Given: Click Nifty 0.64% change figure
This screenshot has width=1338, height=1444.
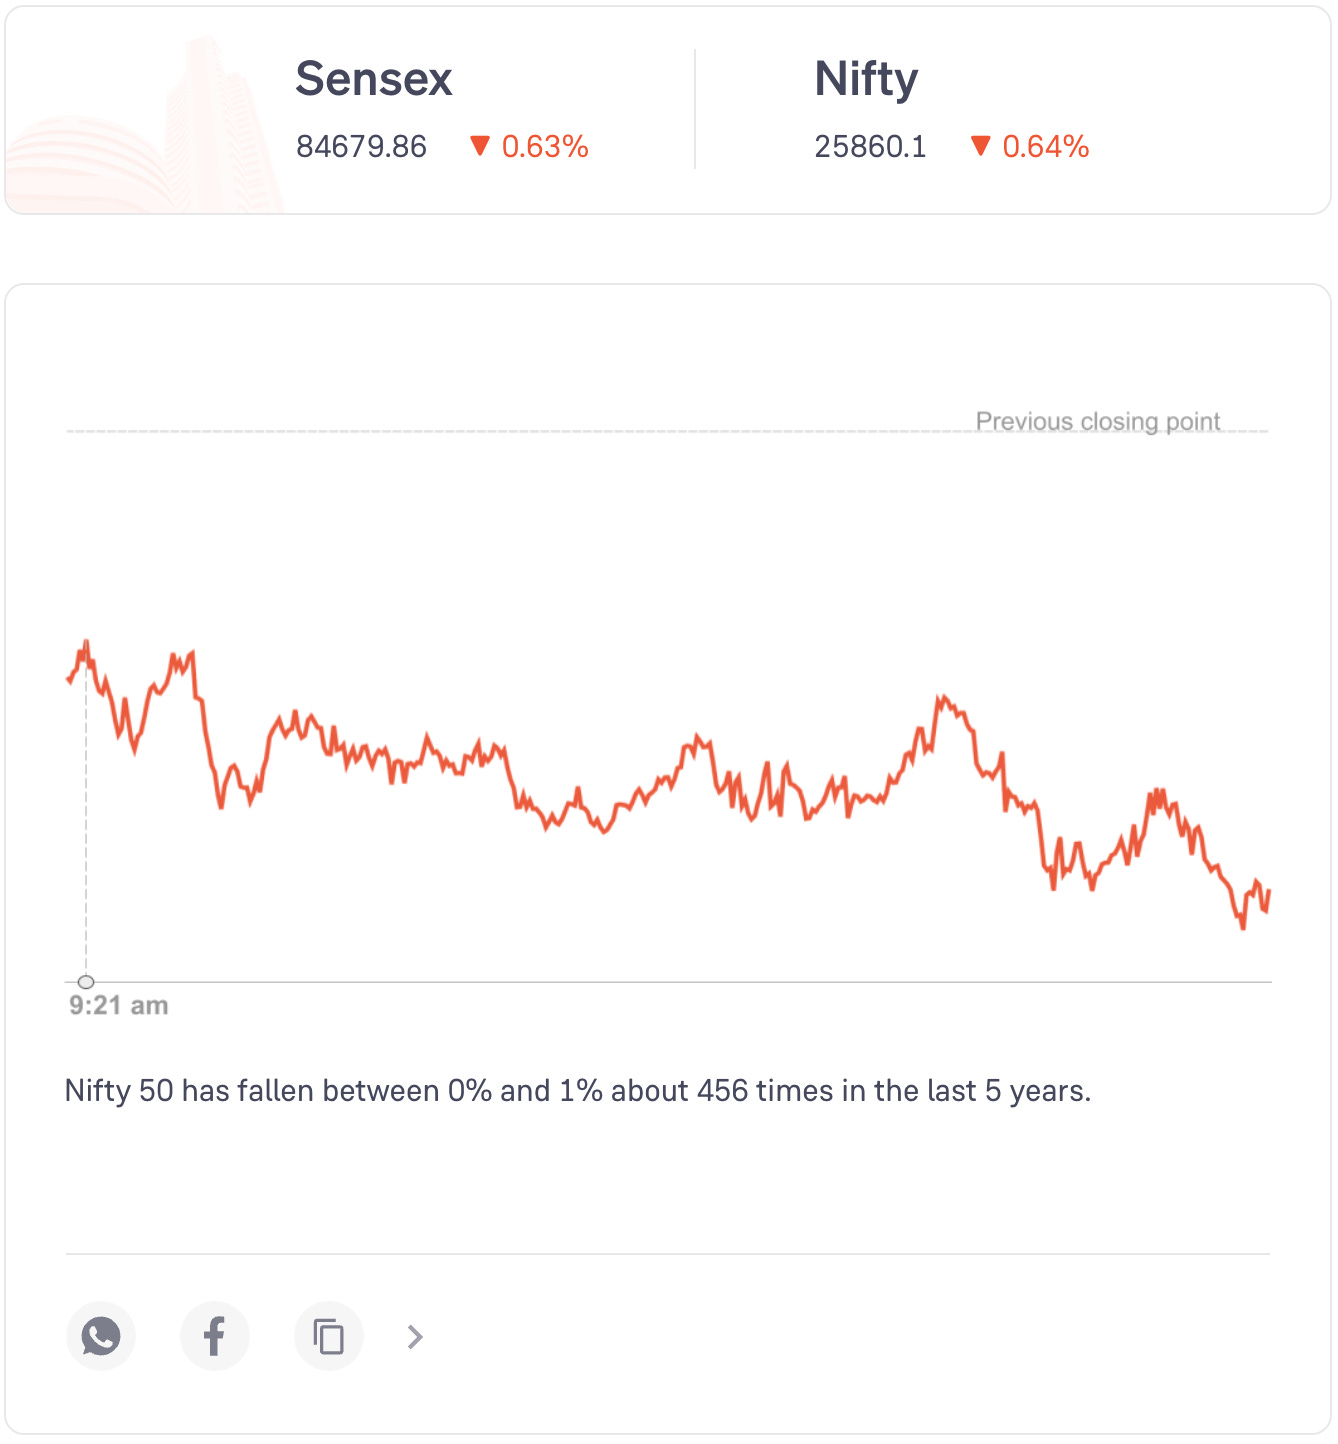Looking at the screenshot, I should pos(1045,147).
